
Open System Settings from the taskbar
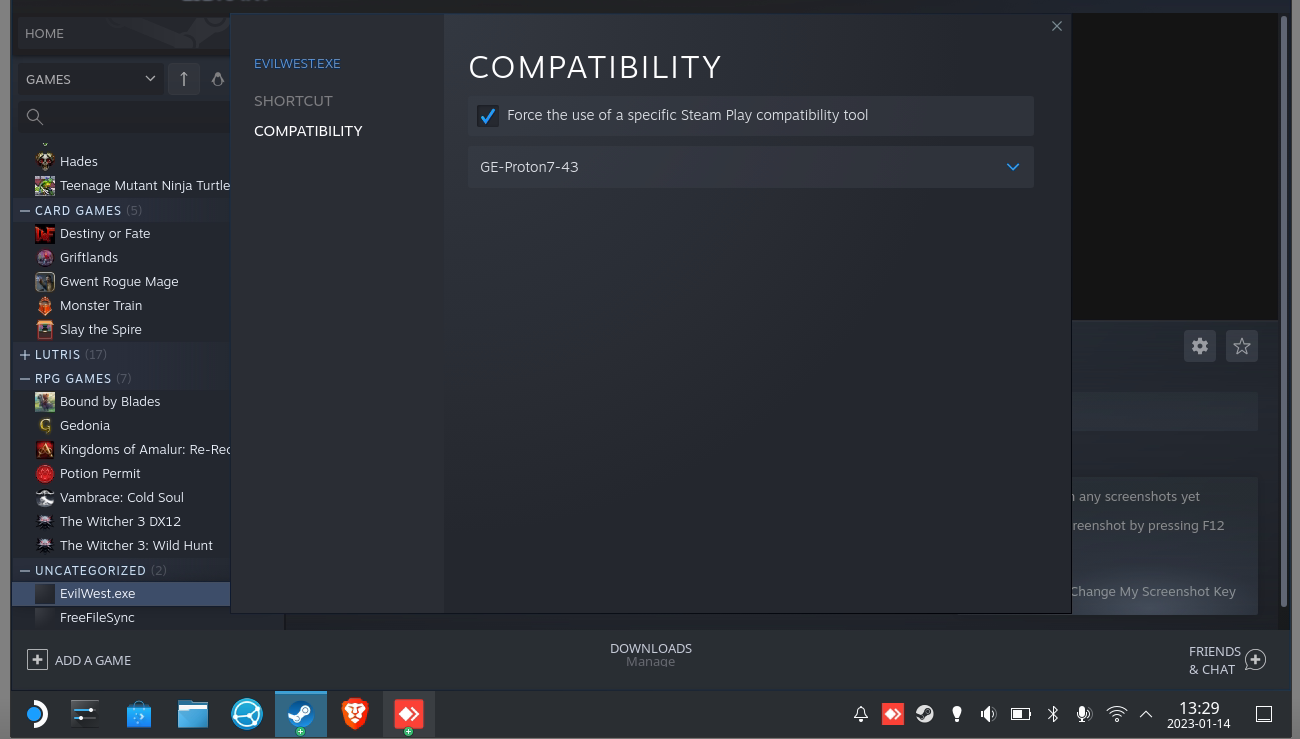pyautogui.click(x=85, y=714)
